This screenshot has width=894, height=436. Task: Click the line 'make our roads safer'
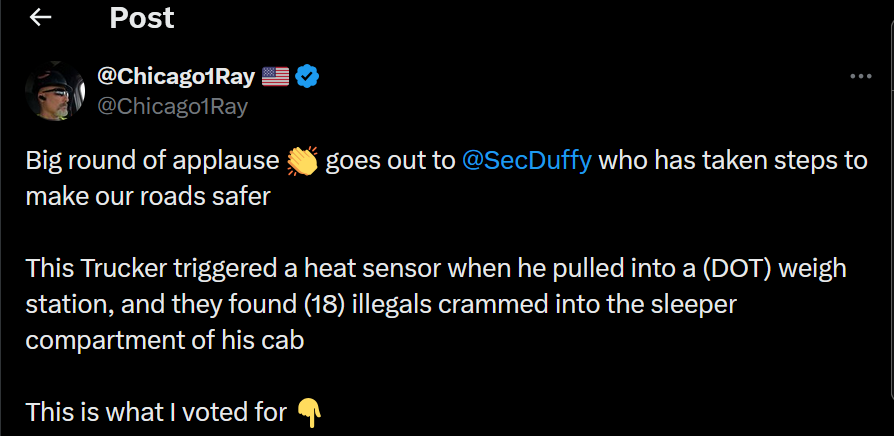[x=148, y=196]
